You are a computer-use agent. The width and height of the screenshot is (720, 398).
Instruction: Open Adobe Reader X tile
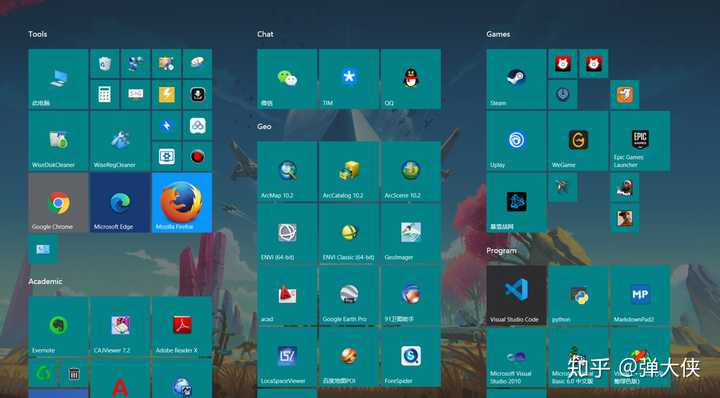[x=182, y=326]
